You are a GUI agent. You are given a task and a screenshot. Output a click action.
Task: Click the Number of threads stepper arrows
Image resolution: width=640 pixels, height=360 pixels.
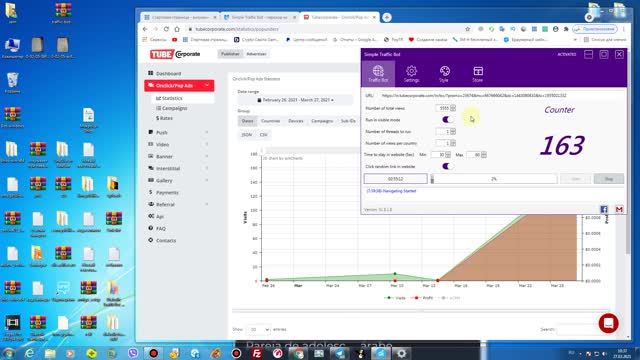(x=453, y=131)
